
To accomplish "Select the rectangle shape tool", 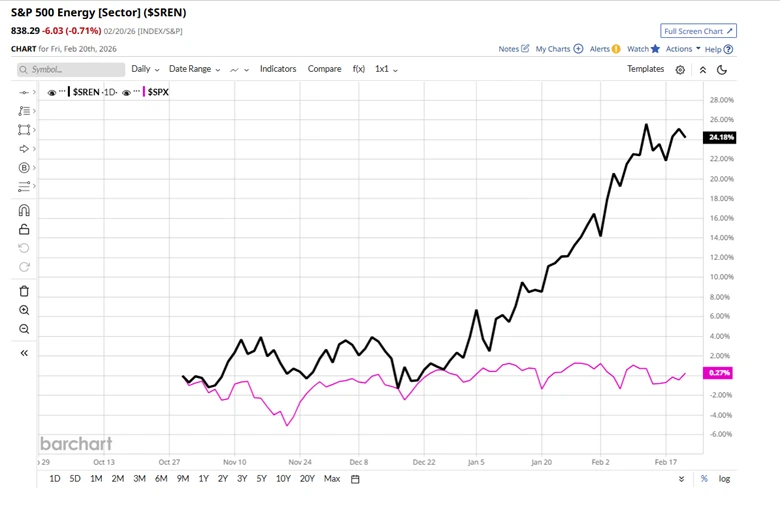I will (24, 130).
